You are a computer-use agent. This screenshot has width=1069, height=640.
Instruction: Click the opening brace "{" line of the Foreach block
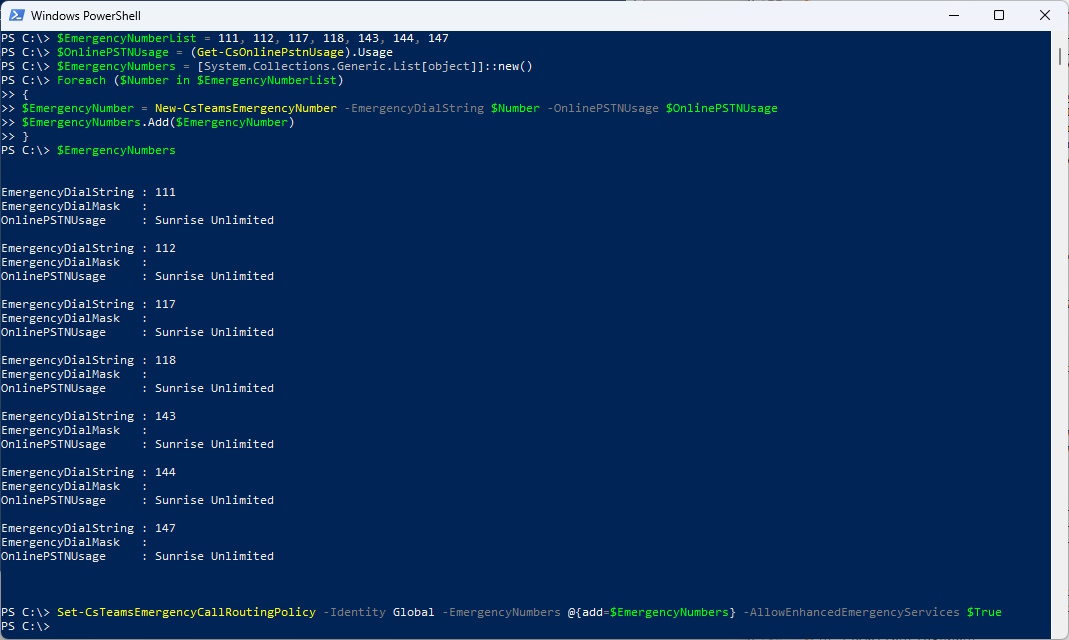click(x=25, y=94)
